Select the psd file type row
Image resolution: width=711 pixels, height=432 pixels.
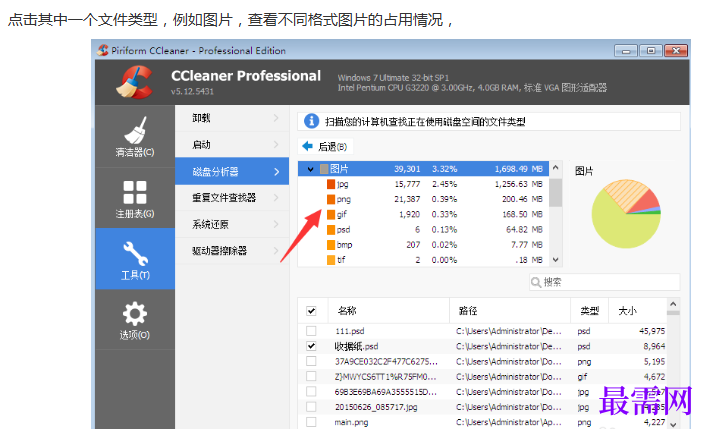click(x=423, y=229)
